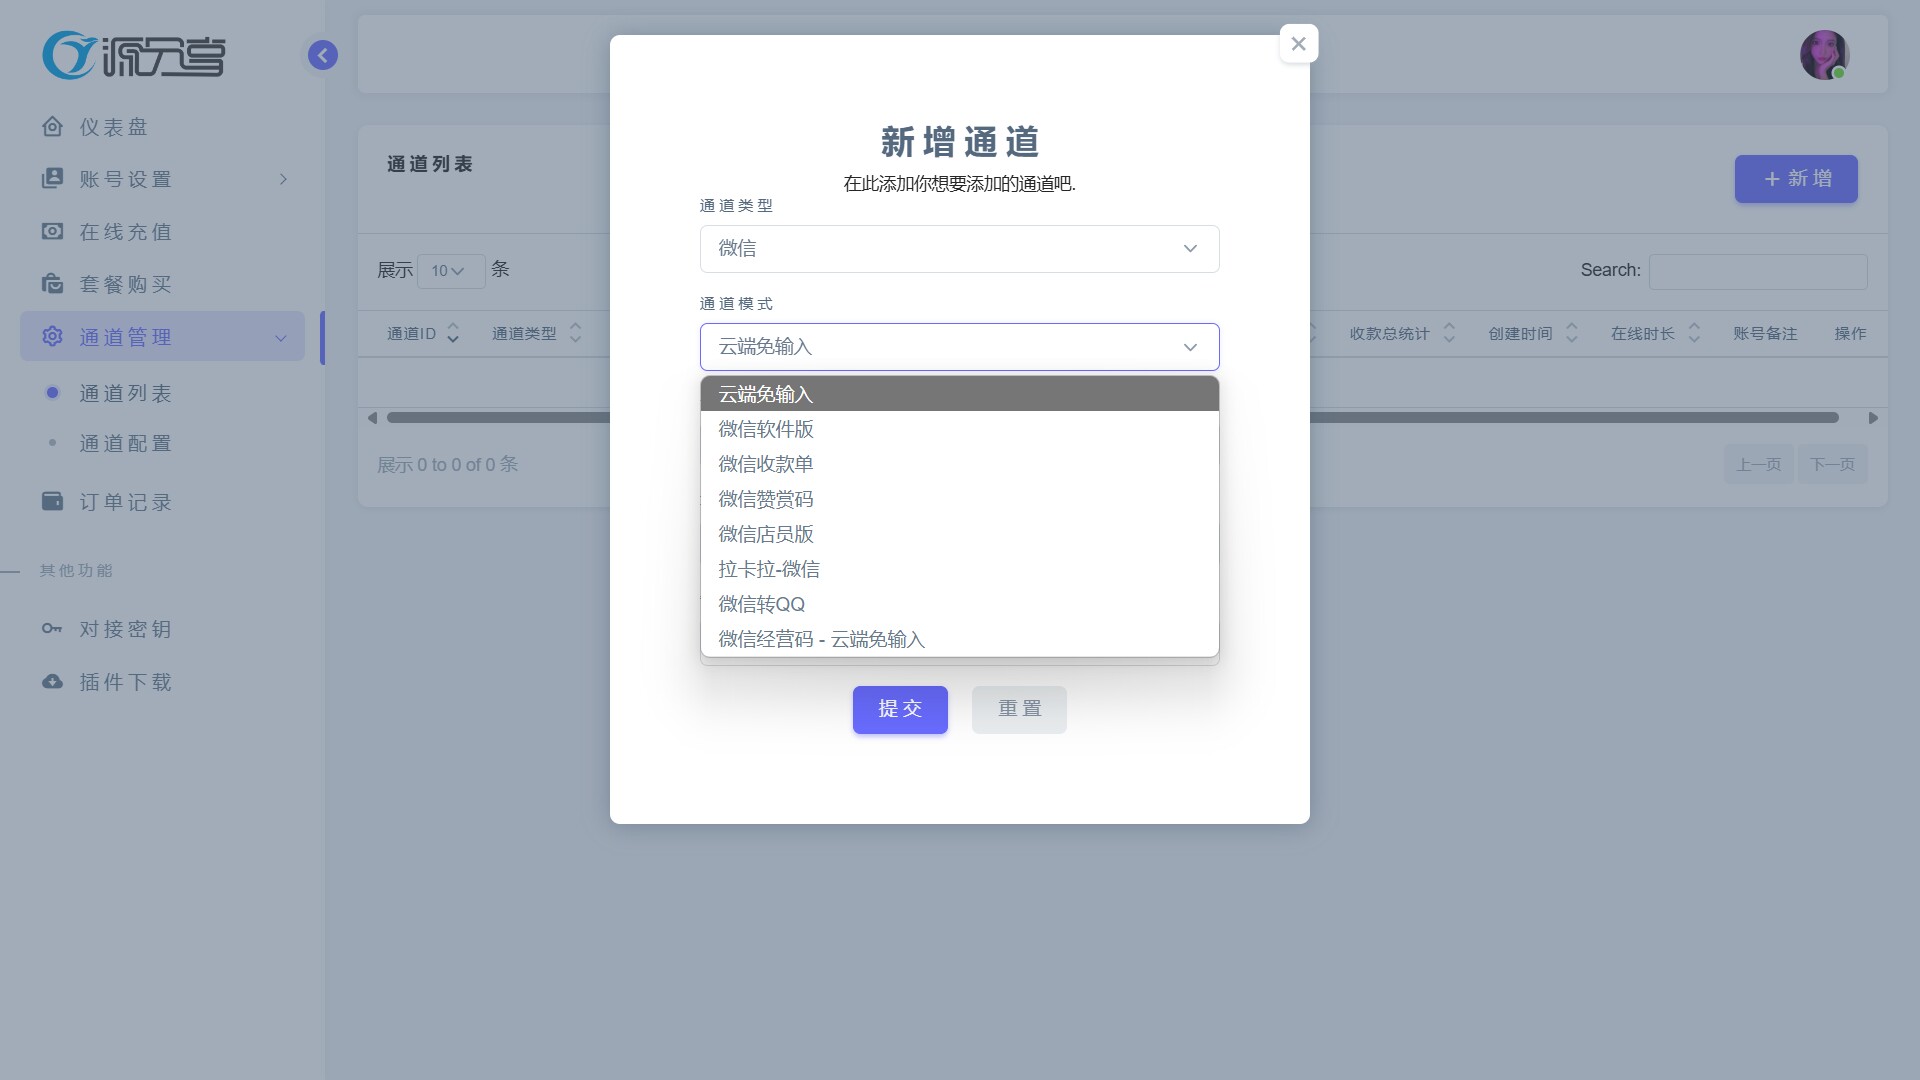Collapse the sidebar with the blue arrow
The height and width of the screenshot is (1080, 1920).
click(322, 55)
